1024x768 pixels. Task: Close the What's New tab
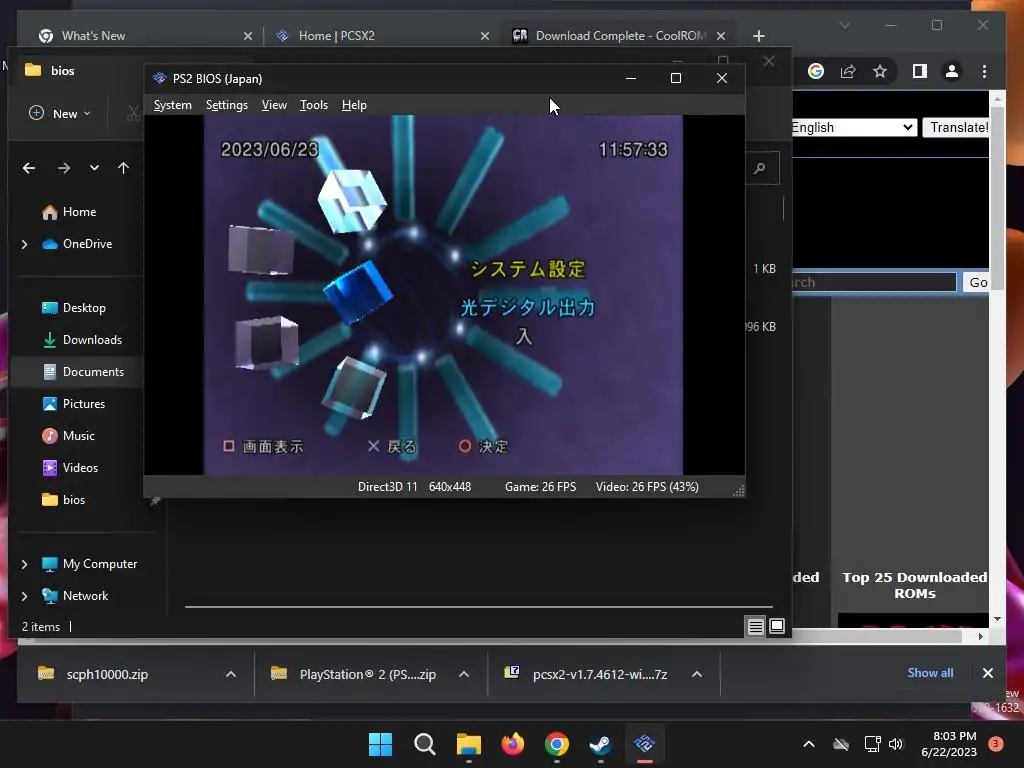pyautogui.click(x=248, y=36)
